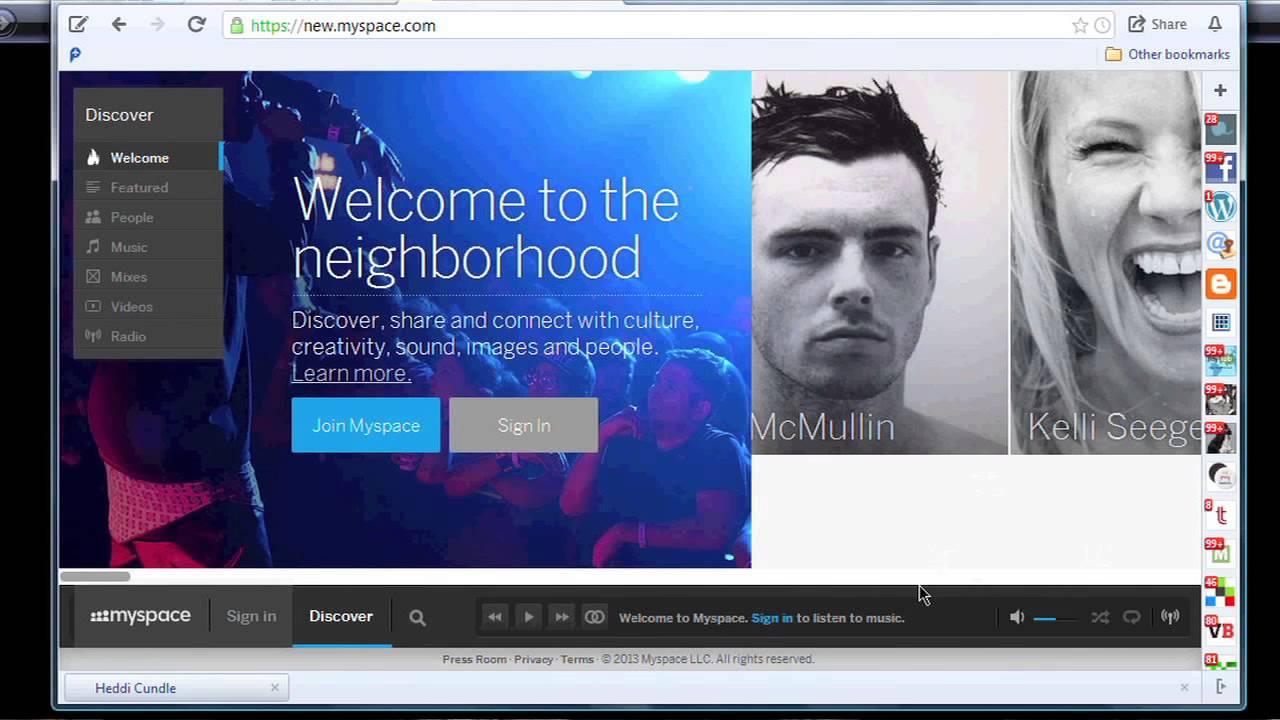Expand the Share menu in the browser toolbar

click(1156, 24)
